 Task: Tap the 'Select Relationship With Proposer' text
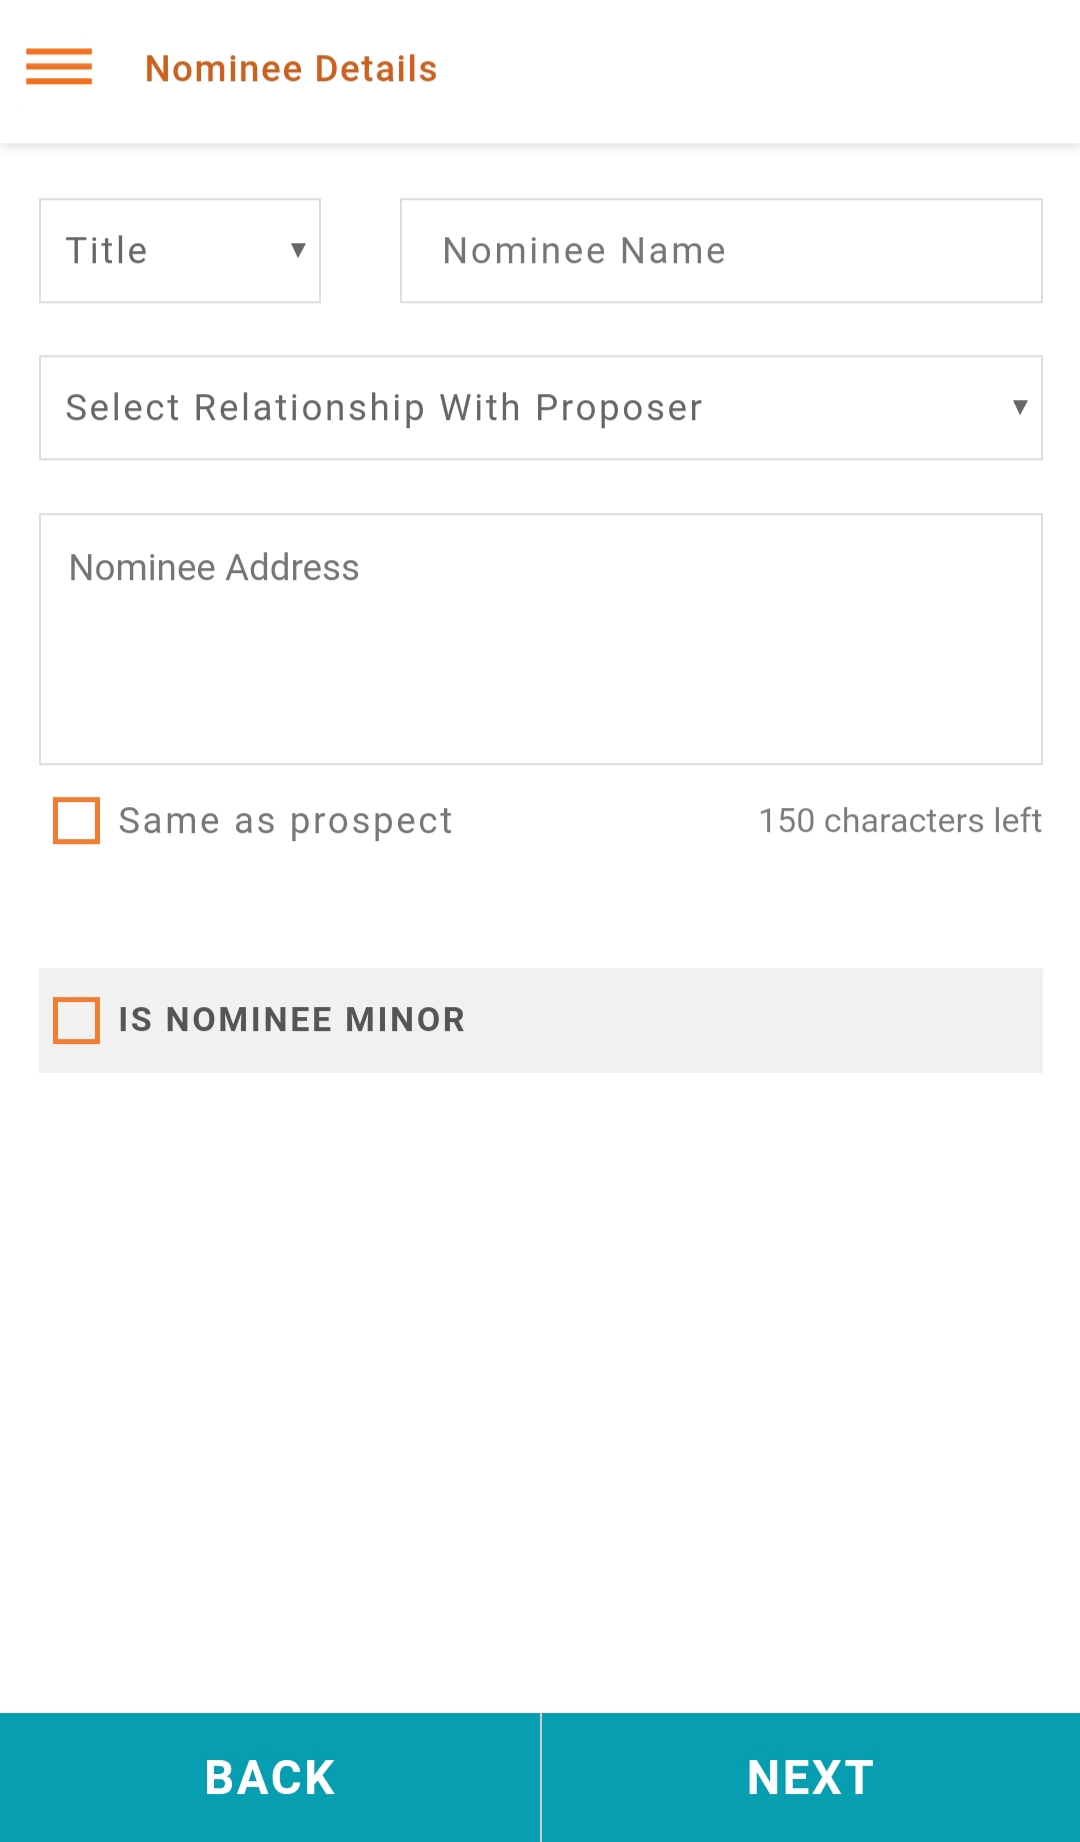[x=384, y=408]
